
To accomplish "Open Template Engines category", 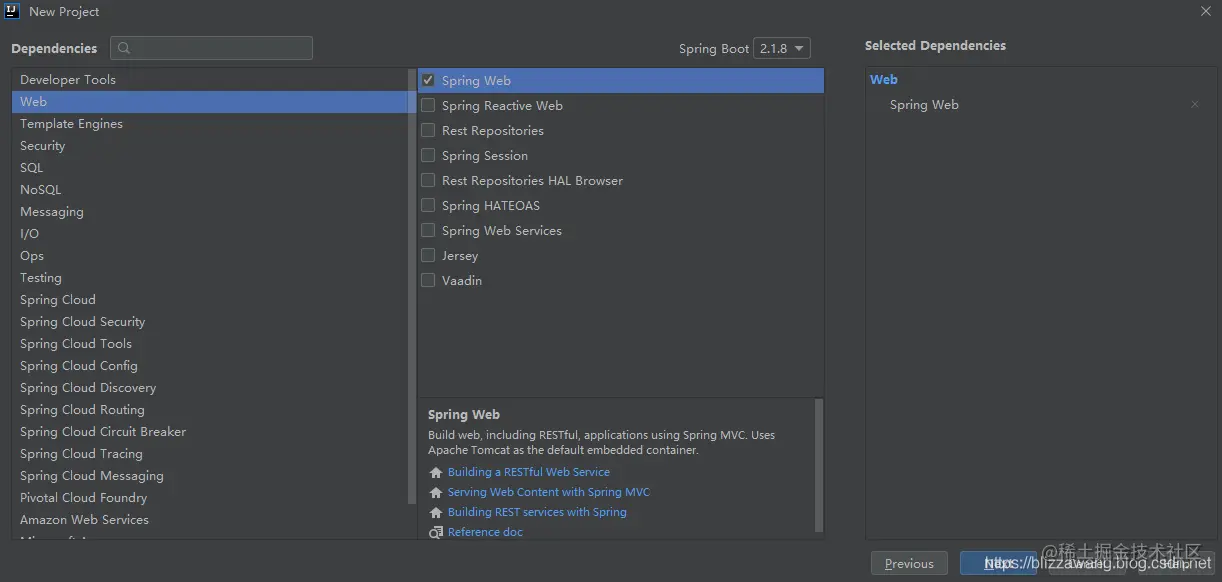I will tap(210, 124).
